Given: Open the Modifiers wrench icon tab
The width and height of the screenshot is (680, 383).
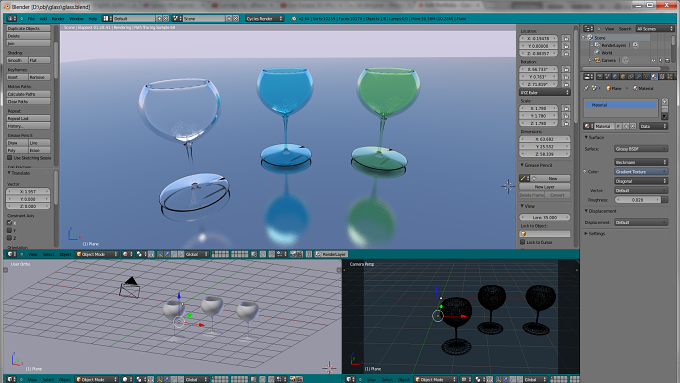Looking at the screenshot, I should tap(638, 76).
